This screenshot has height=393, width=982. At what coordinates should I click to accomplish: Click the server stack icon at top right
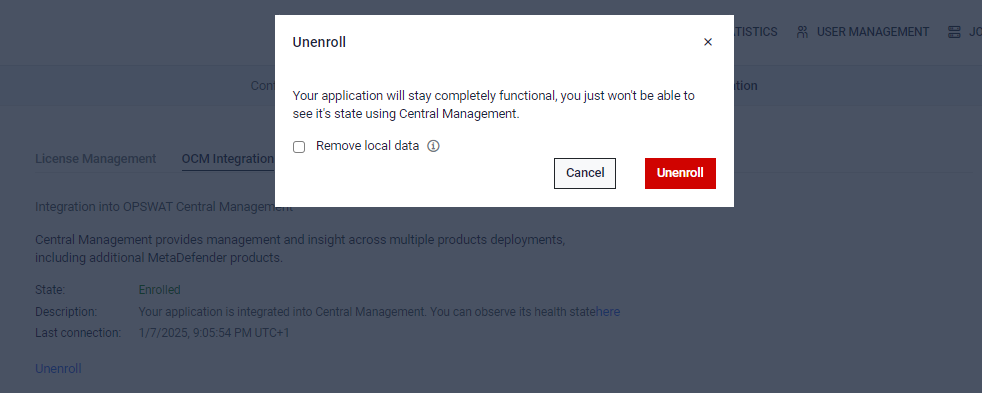tap(954, 32)
